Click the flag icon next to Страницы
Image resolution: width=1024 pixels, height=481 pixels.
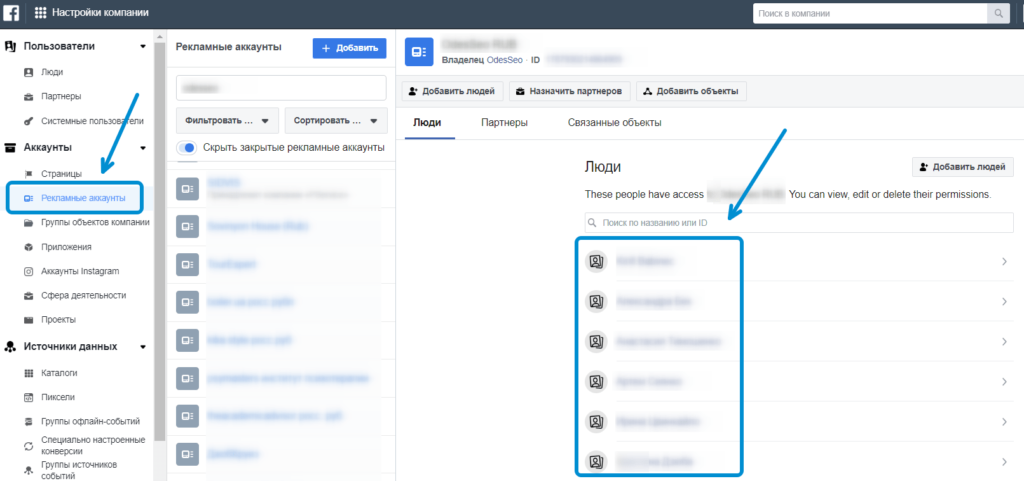tap(28, 174)
